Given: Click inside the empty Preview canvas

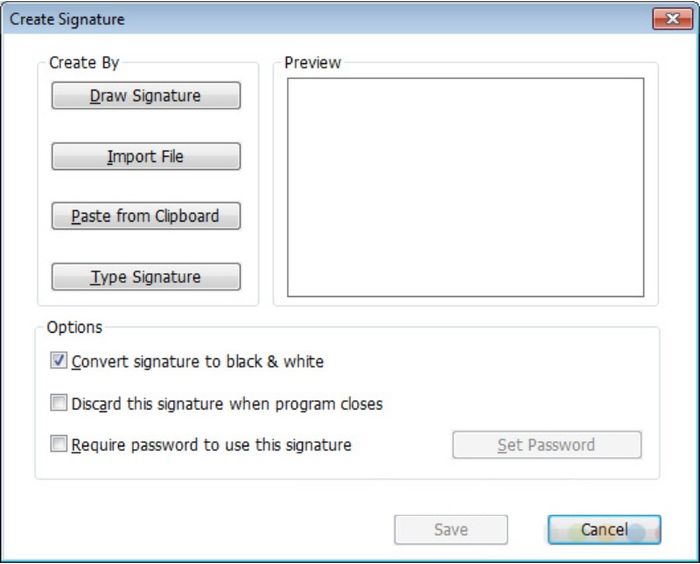Looking at the screenshot, I should pyautogui.click(x=466, y=188).
